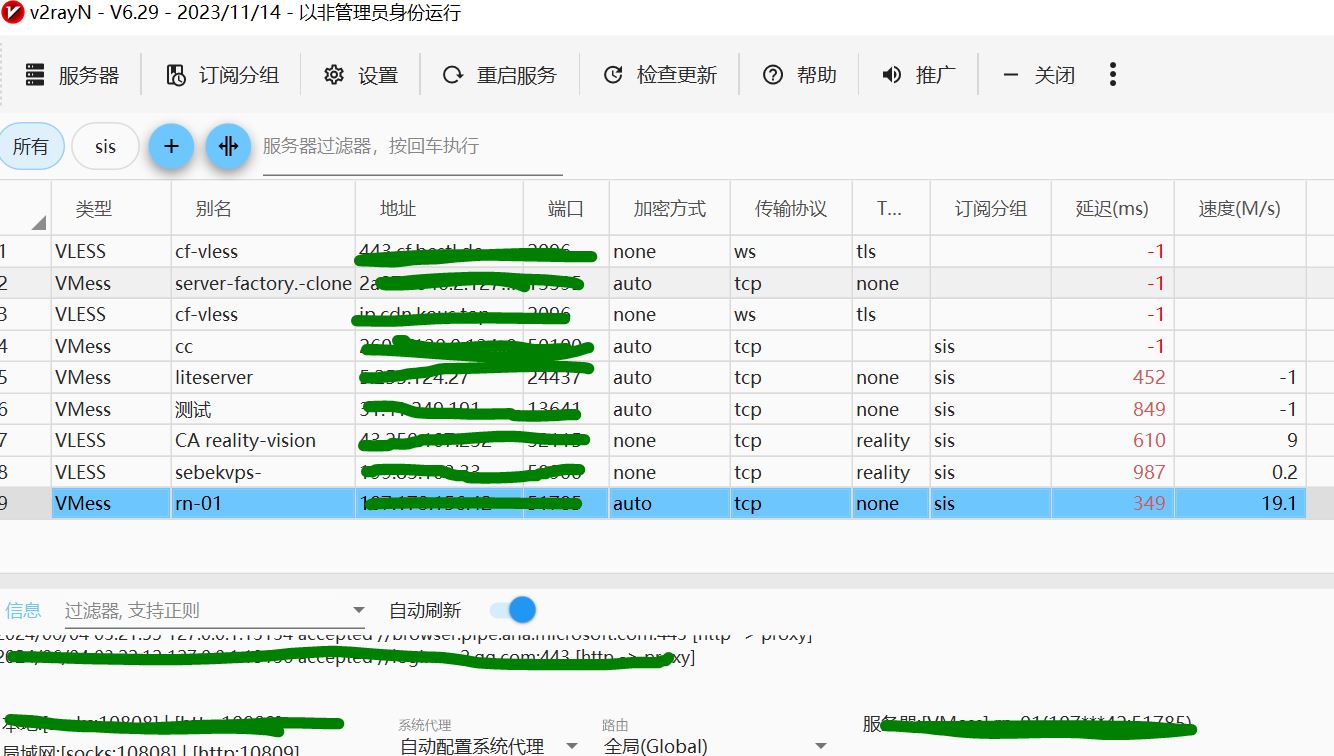Click the 987 latency value
The width and height of the screenshot is (1334, 756).
coord(1149,472)
